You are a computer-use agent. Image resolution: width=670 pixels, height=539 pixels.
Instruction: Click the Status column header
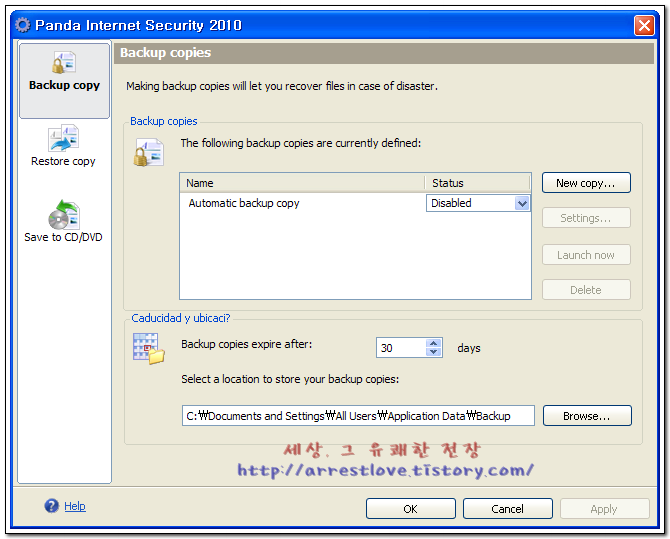pos(478,183)
